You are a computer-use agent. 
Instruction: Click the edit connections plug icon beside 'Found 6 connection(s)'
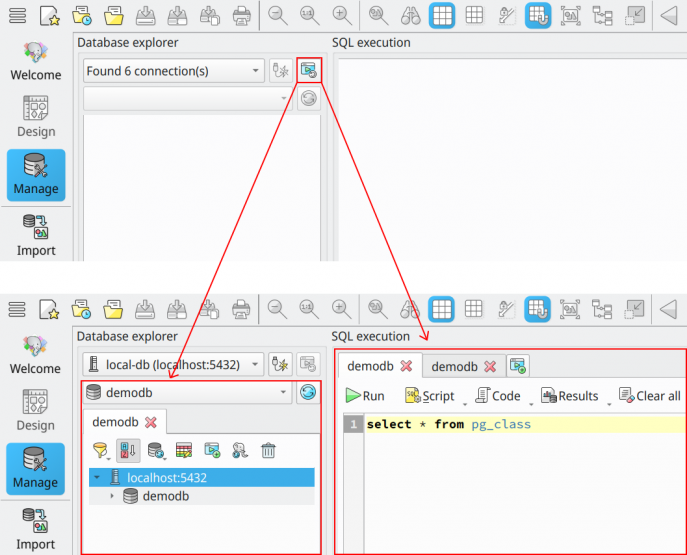(x=280, y=71)
